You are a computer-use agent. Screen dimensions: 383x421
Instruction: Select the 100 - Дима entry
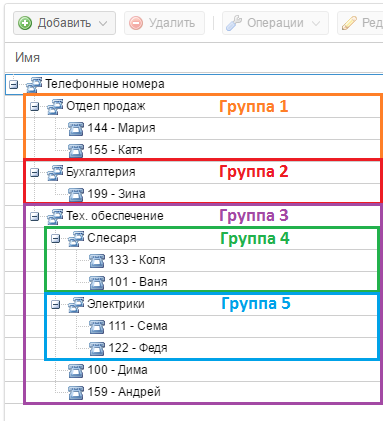coord(117,370)
